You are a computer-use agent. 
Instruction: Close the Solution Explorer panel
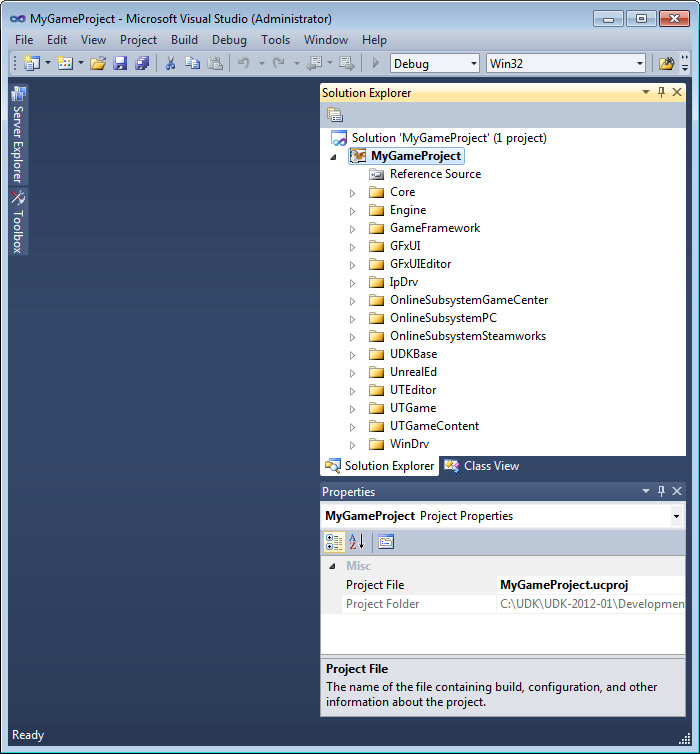point(677,92)
